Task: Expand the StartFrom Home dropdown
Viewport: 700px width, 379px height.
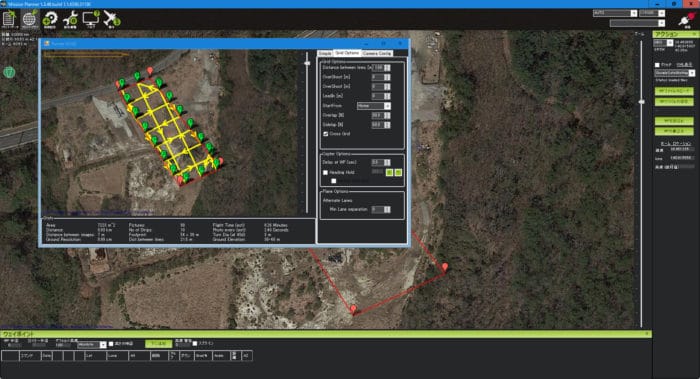Action: (374, 106)
